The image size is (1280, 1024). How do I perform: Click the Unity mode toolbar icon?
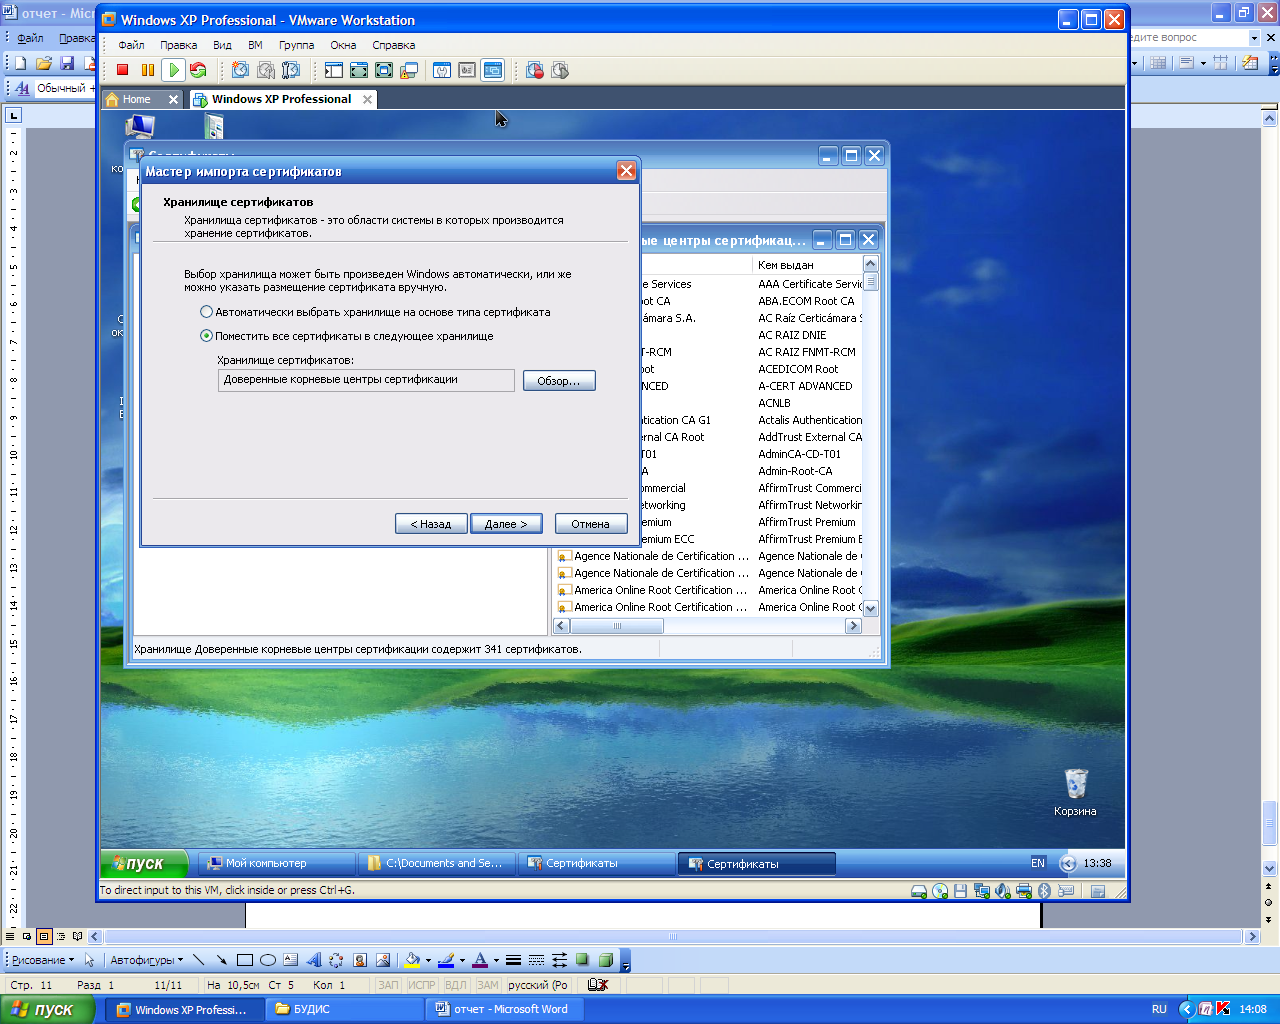(409, 70)
